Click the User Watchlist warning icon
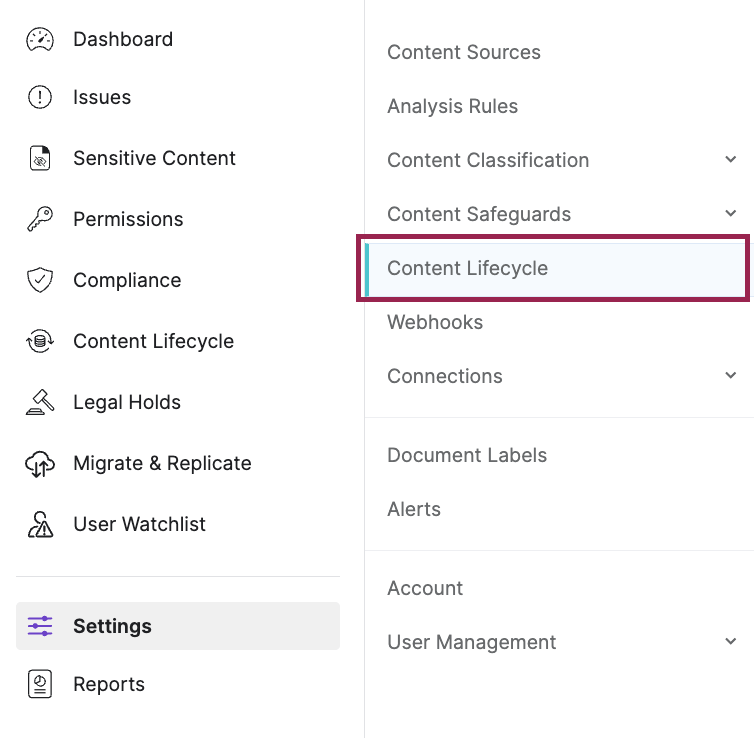The image size is (754, 738). click(40, 524)
